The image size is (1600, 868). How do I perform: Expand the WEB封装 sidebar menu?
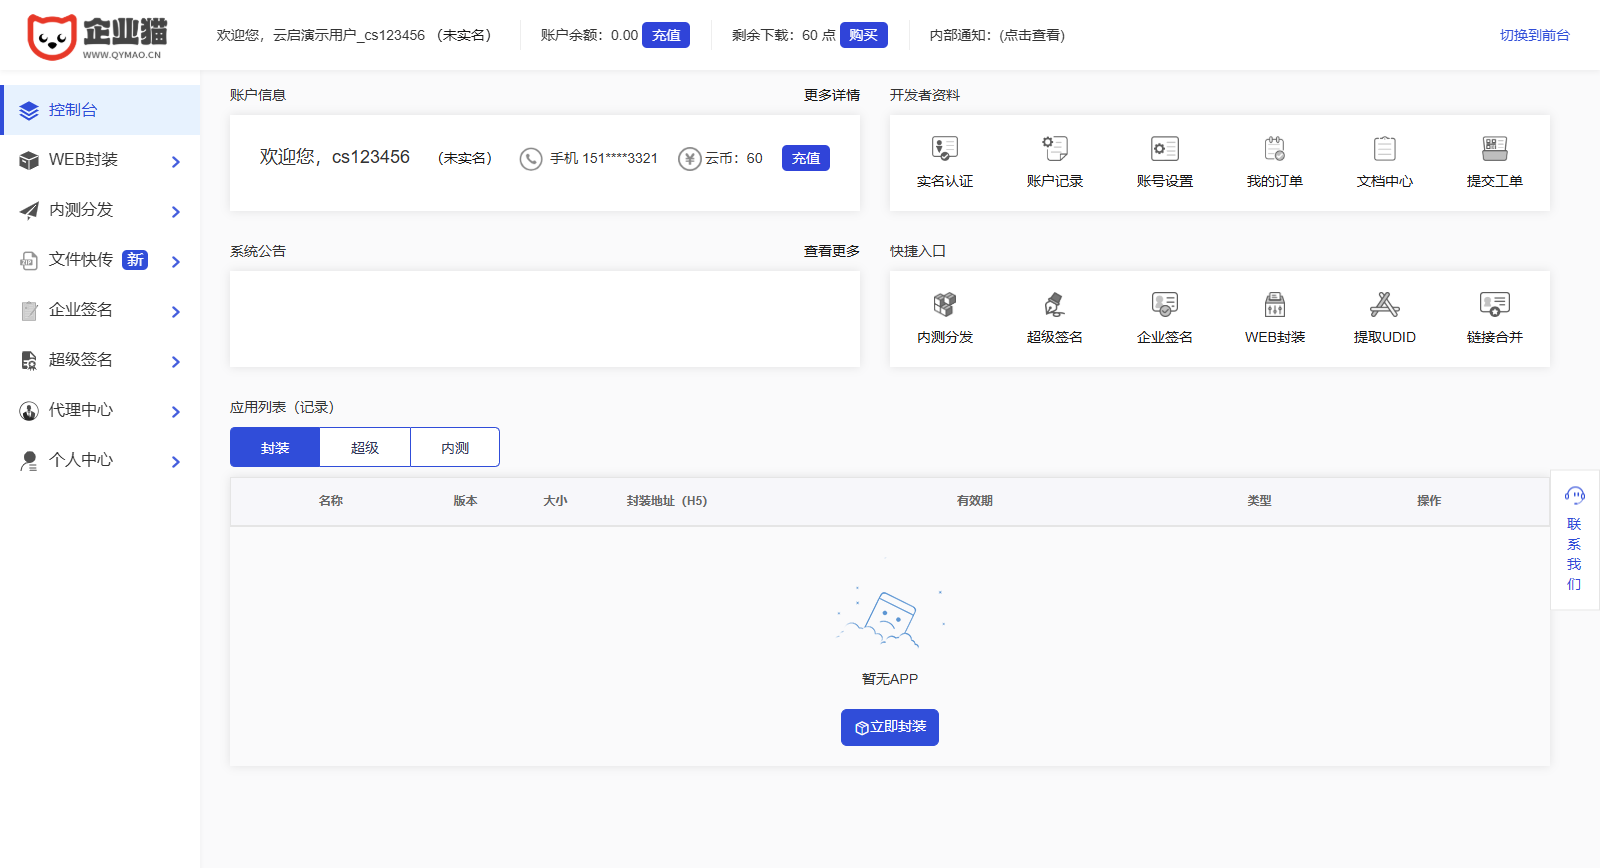[x=100, y=160]
